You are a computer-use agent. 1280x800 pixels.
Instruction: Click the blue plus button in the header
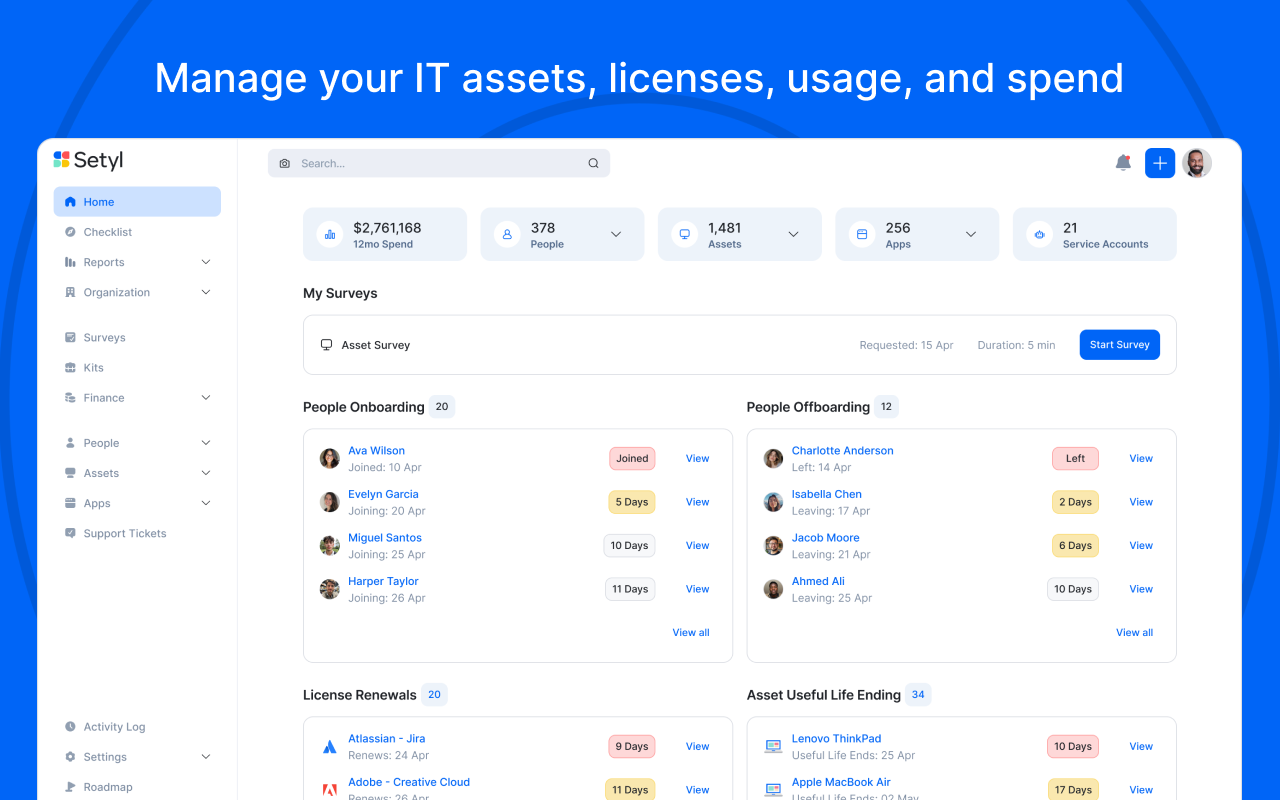tap(1159, 162)
